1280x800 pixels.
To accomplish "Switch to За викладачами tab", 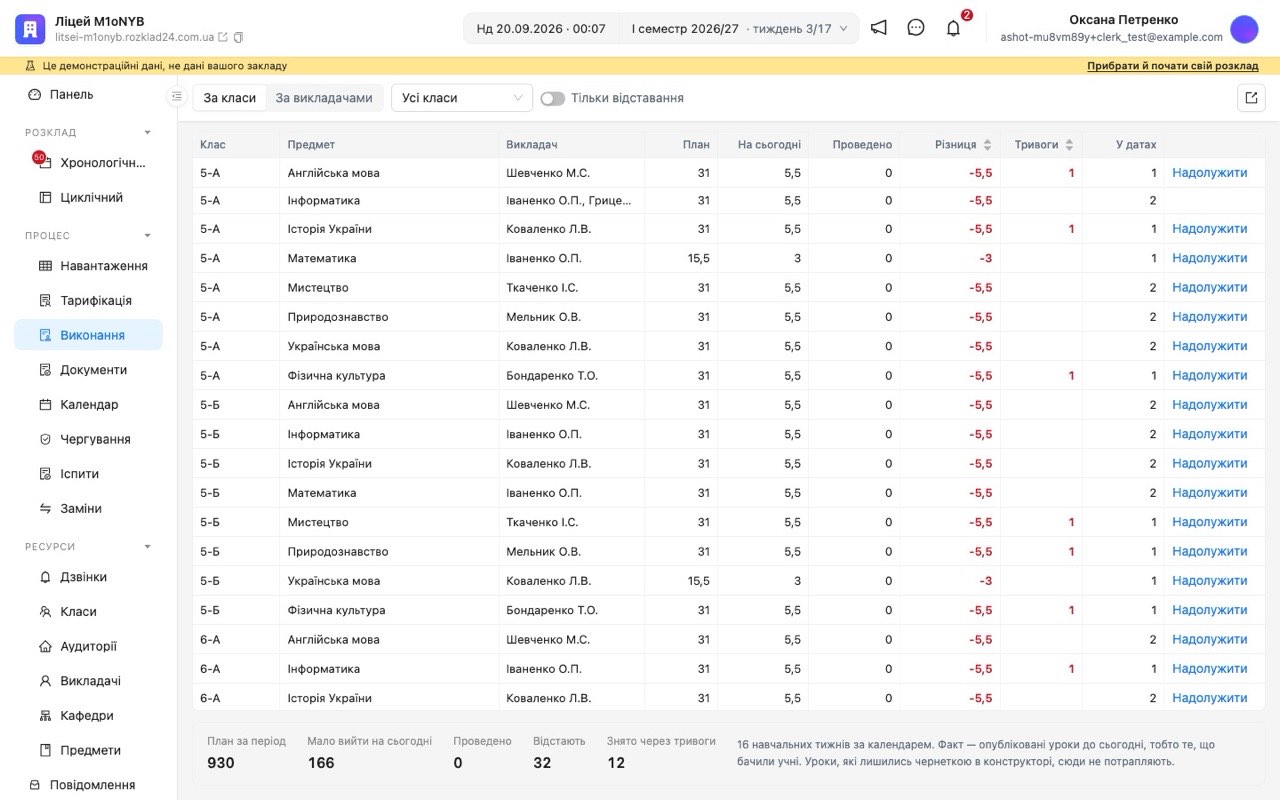I will [x=324, y=98].
